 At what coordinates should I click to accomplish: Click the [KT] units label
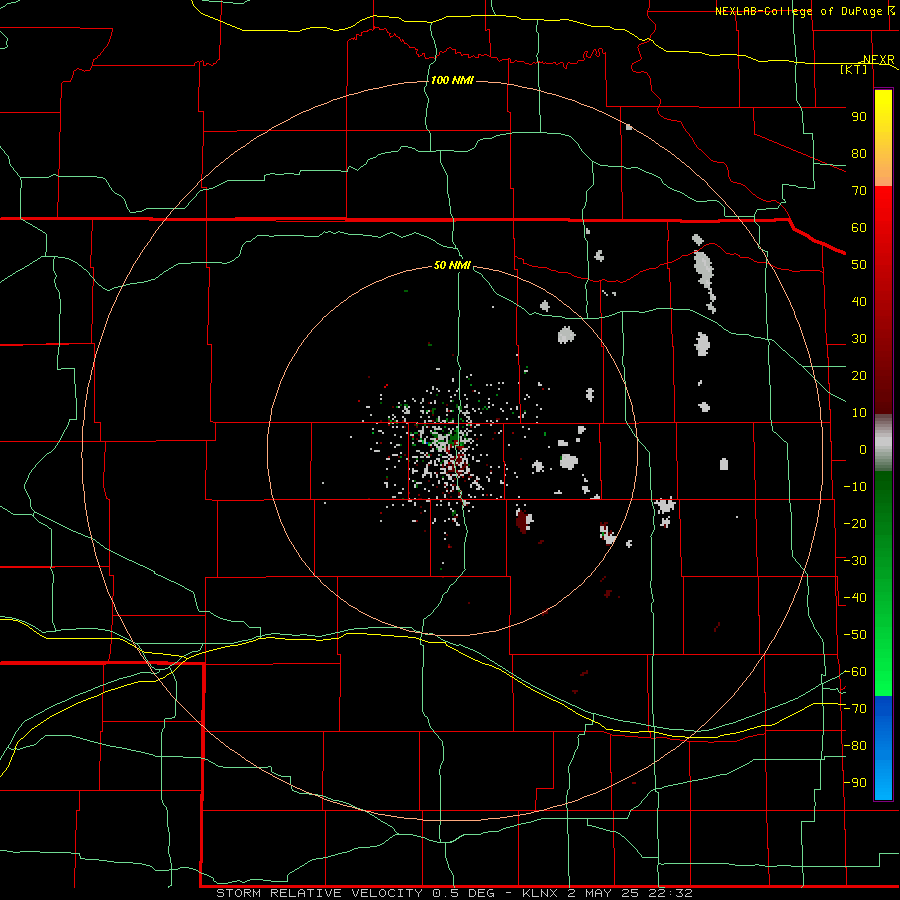click(854, 69)
